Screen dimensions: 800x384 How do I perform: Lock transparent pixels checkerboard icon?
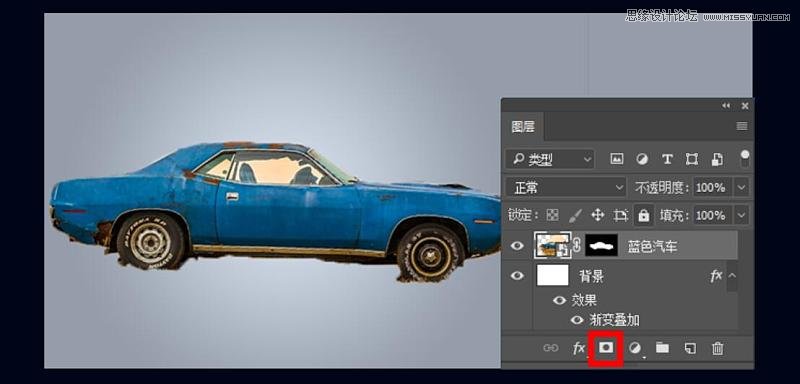coord(552,215)
